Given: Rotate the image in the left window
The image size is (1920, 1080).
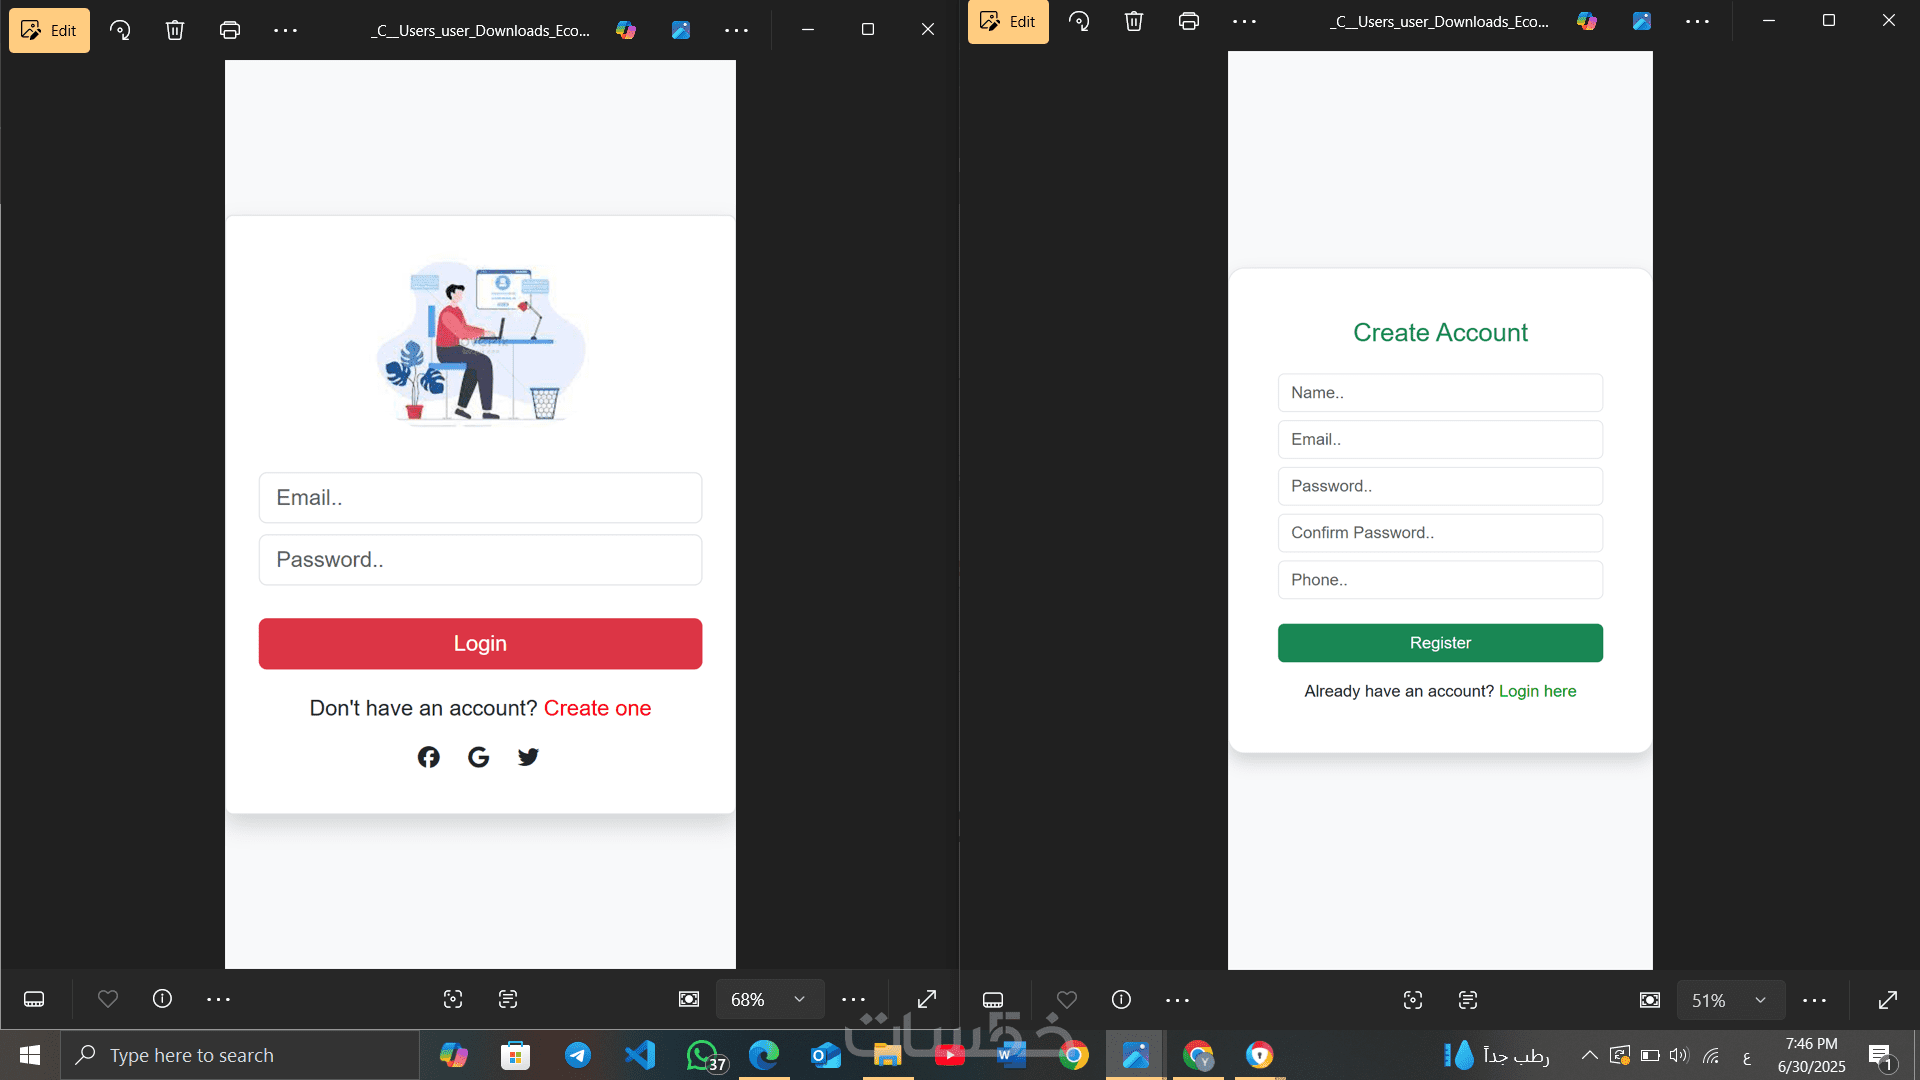Looking at the screenshot, I should click(120, 30).
